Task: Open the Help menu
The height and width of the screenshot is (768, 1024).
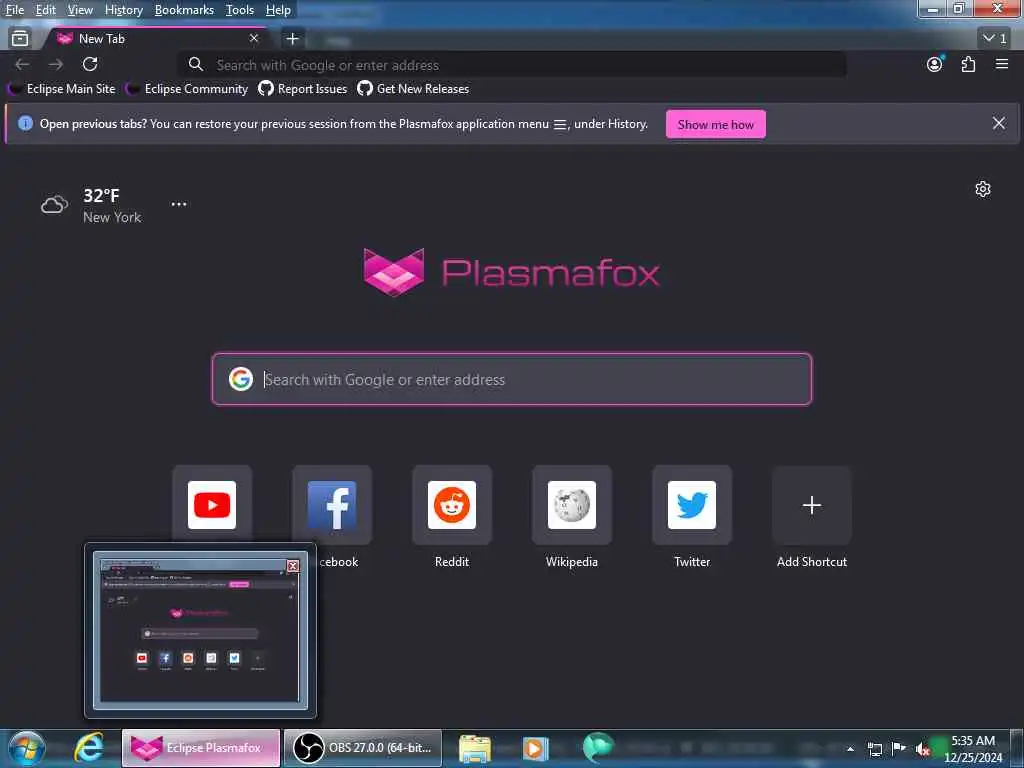Action: point(278,10)
